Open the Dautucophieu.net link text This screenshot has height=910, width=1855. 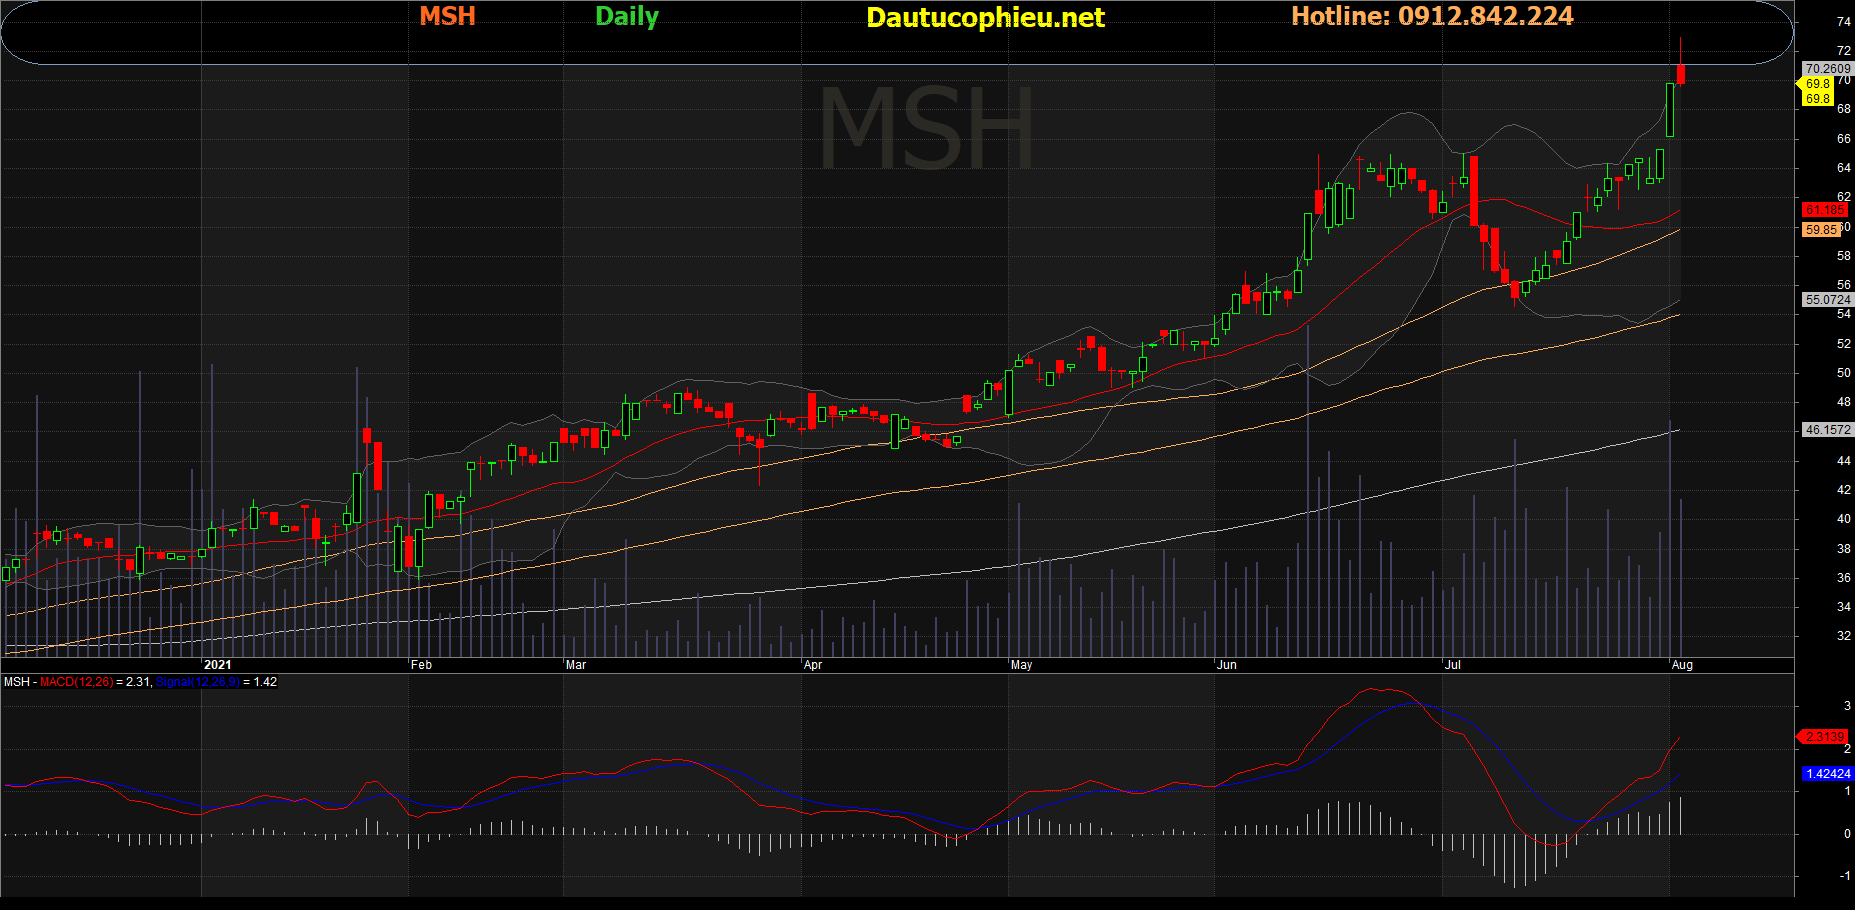tap(985, 17)
